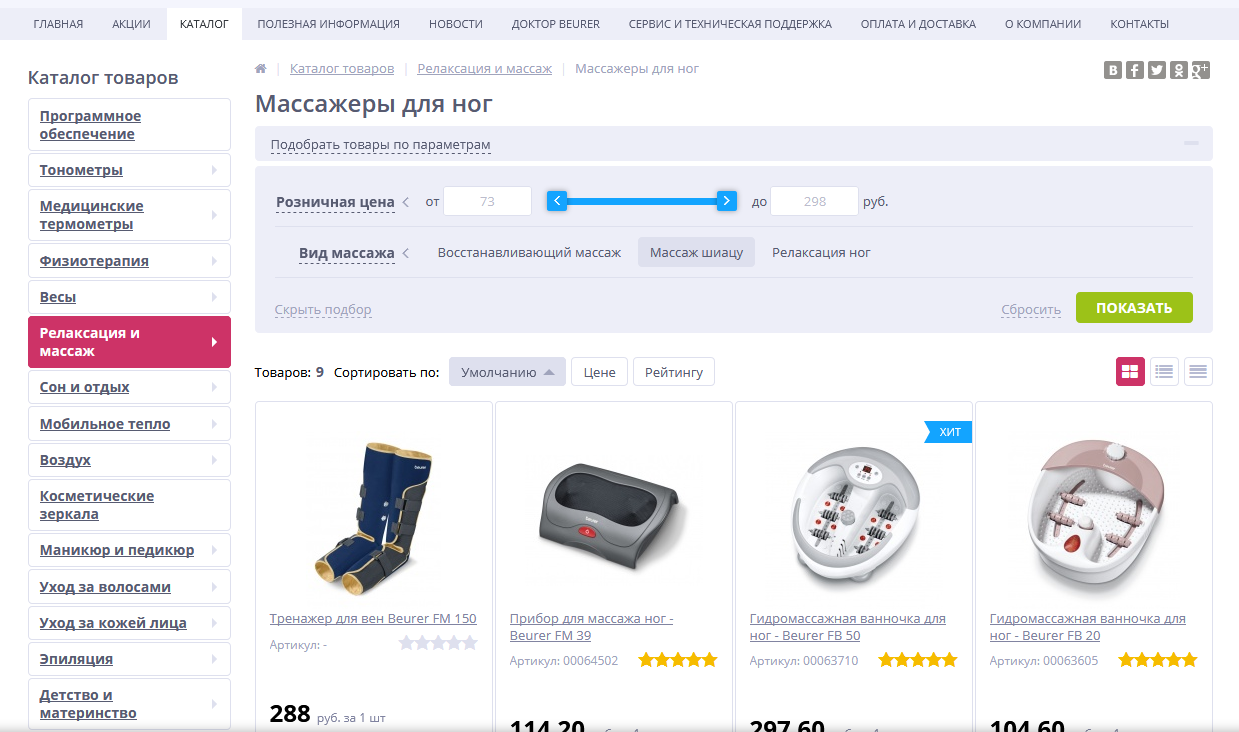
Task: Click star rating of Beurer FB 20
Action: point(1158,660)
